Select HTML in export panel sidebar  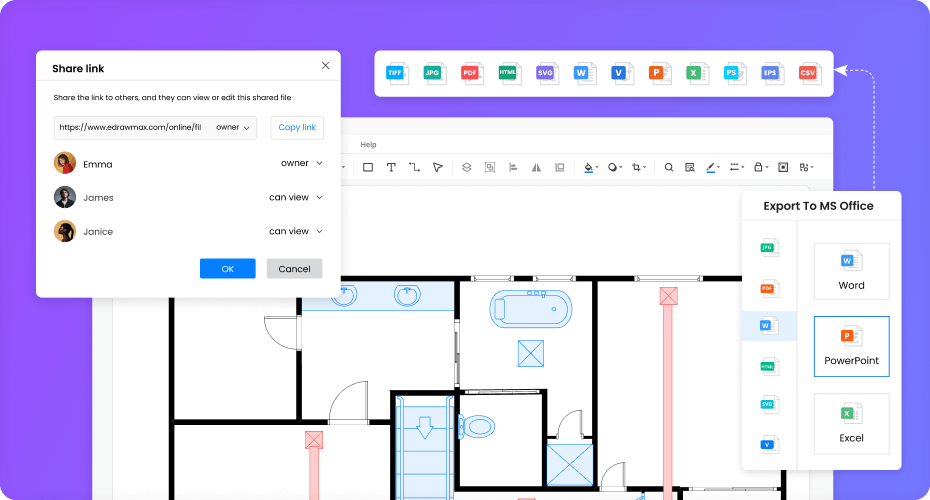point(769,367)
